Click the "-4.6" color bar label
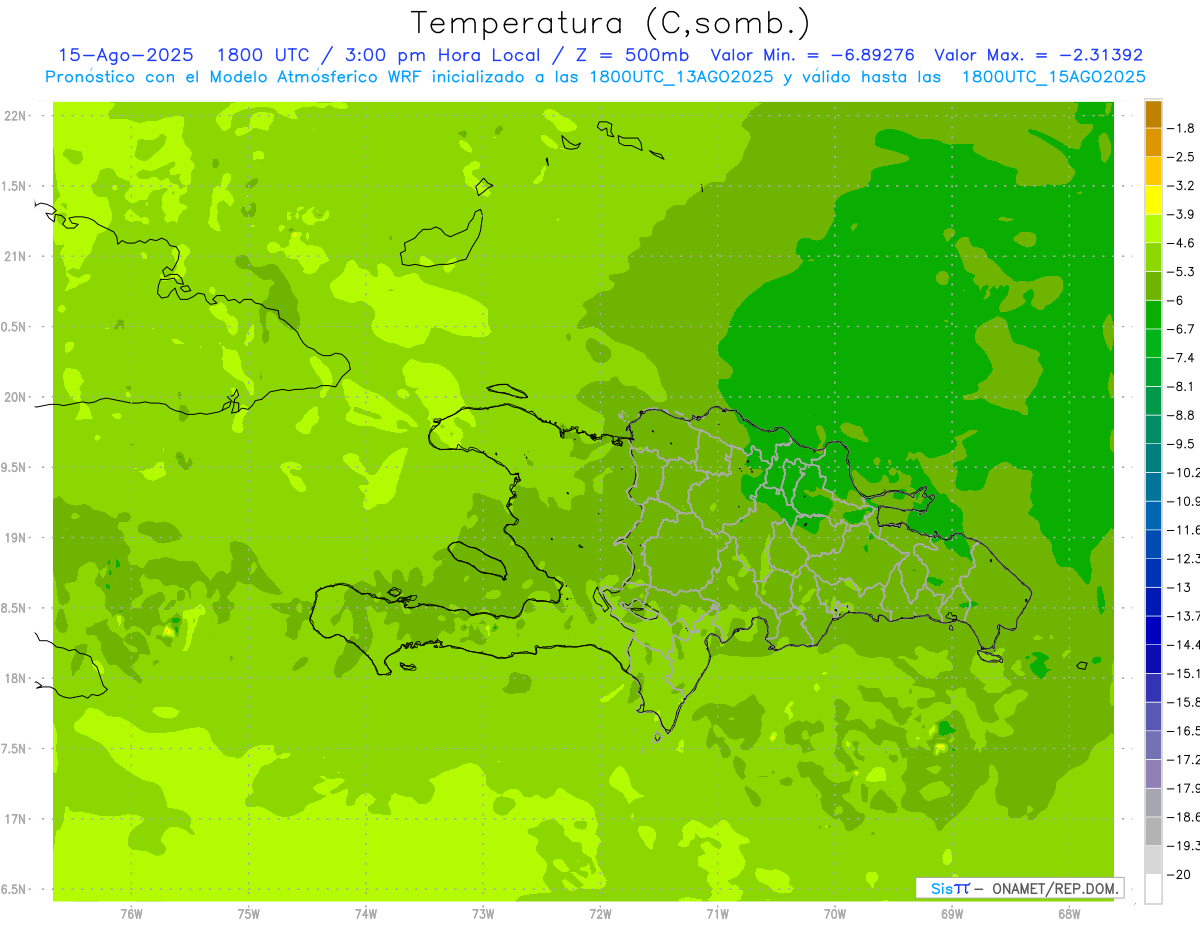Image resolution: width=1200 pixels, height=927 pixels. click(x=1182, y=243)
